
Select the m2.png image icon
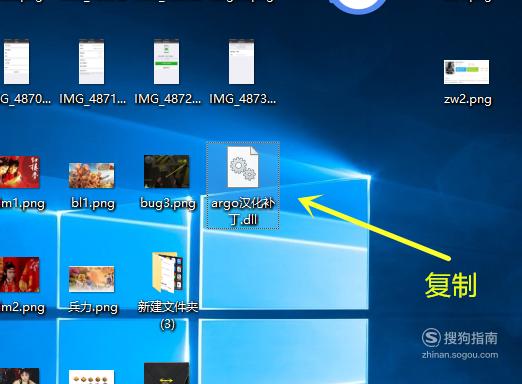[x=19, y=275]
